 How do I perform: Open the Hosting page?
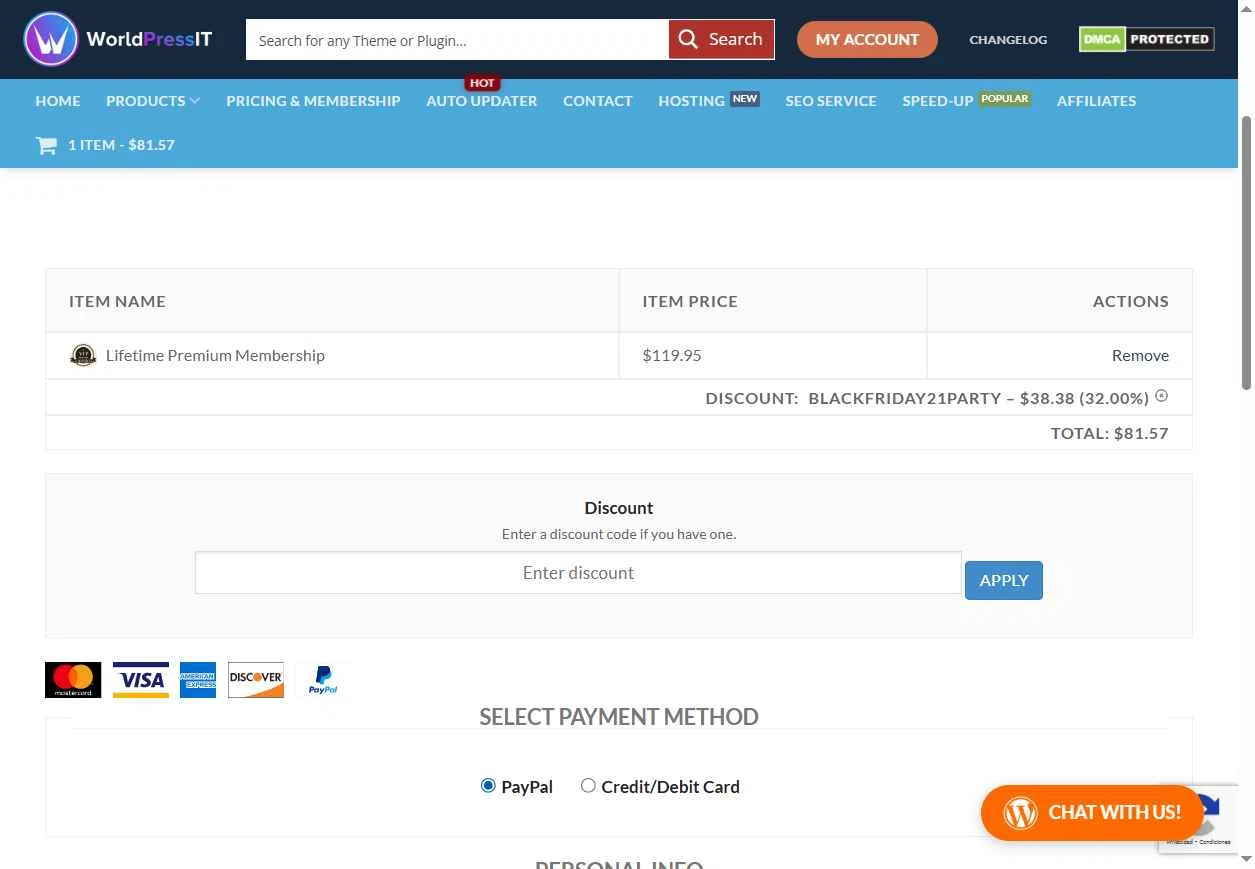pos(691,101)
